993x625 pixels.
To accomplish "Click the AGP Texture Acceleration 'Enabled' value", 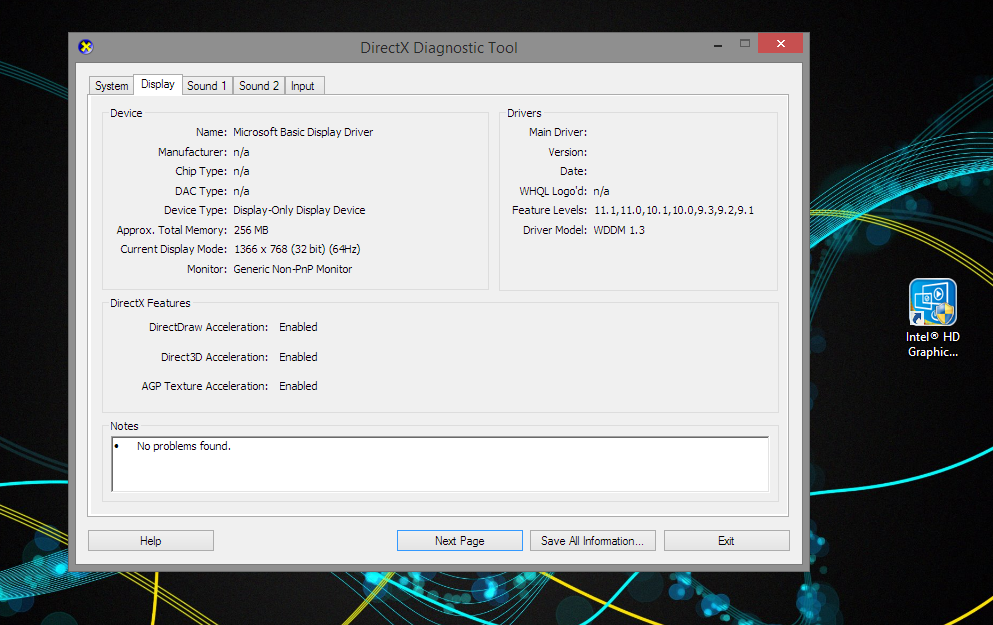I will pos(298,386).
